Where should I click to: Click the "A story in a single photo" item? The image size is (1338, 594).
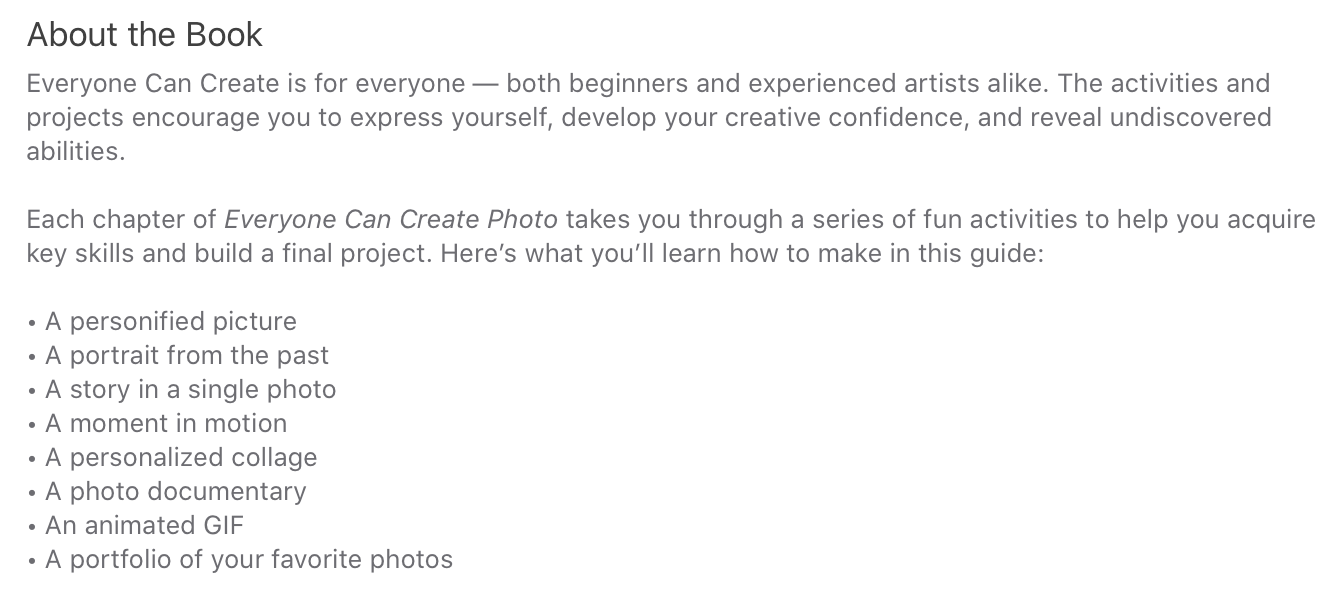pyautogui.click(x=190, y=389)
